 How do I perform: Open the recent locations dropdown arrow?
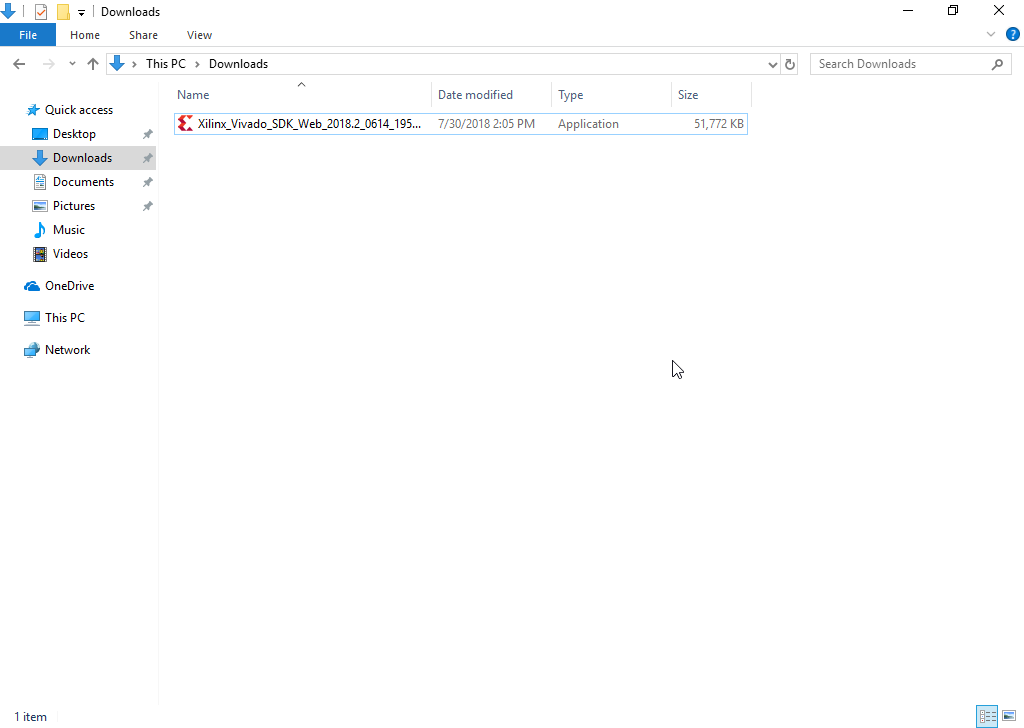[72, 64]
